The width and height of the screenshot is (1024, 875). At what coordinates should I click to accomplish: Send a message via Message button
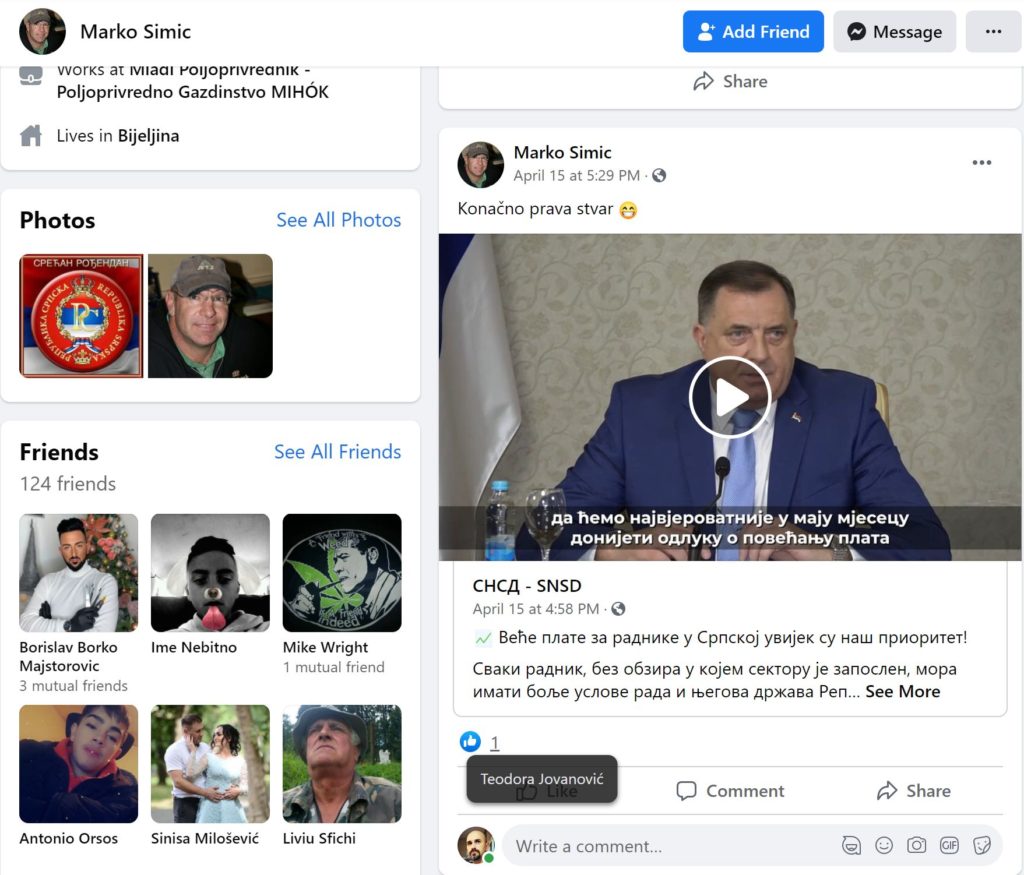(x=894, y=32)
